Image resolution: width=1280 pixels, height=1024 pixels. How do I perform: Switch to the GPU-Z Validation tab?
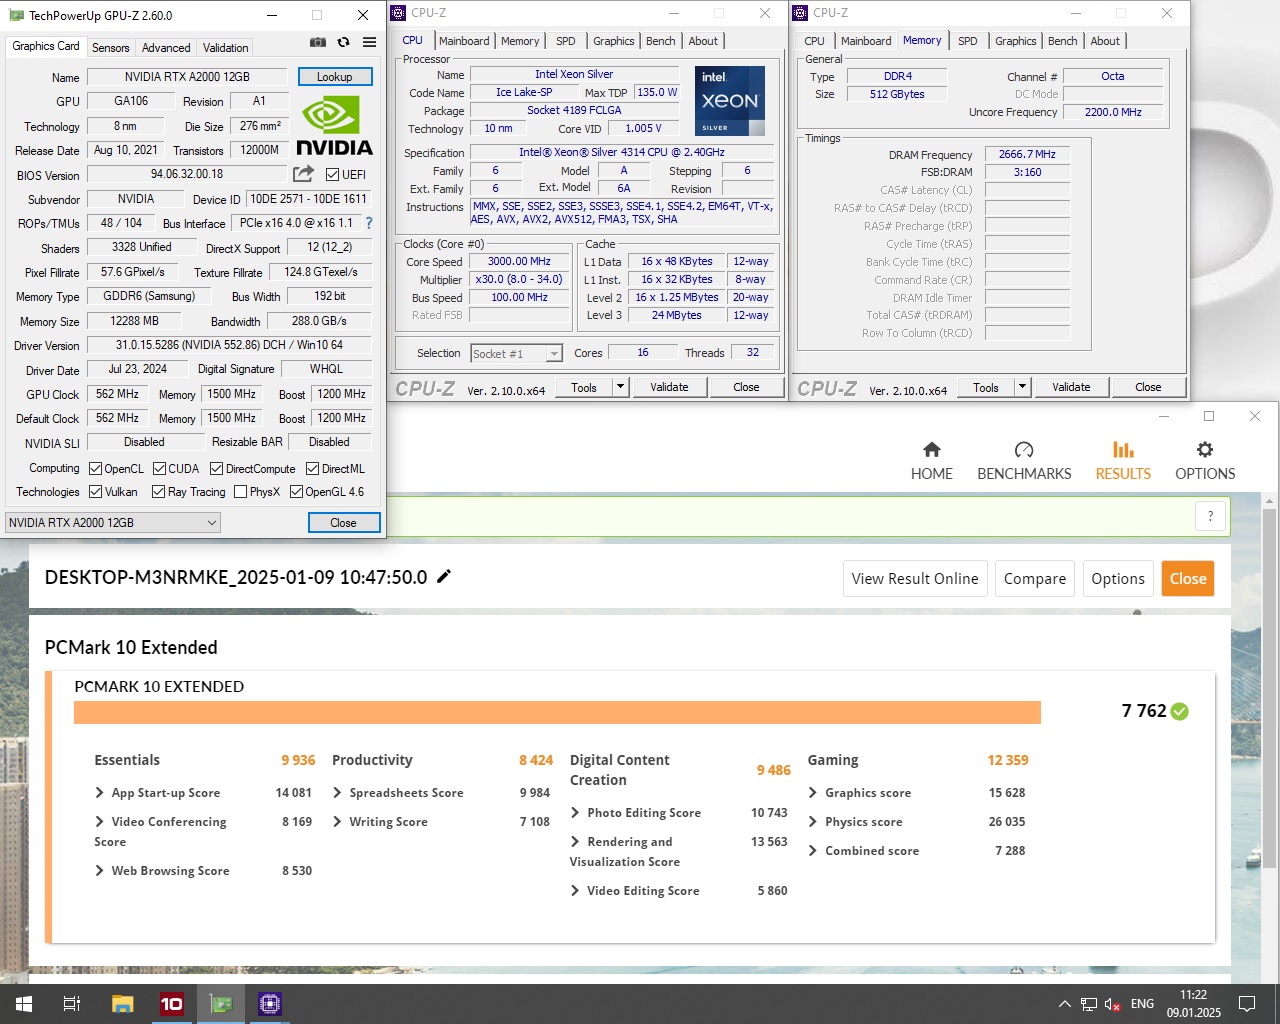225,47
